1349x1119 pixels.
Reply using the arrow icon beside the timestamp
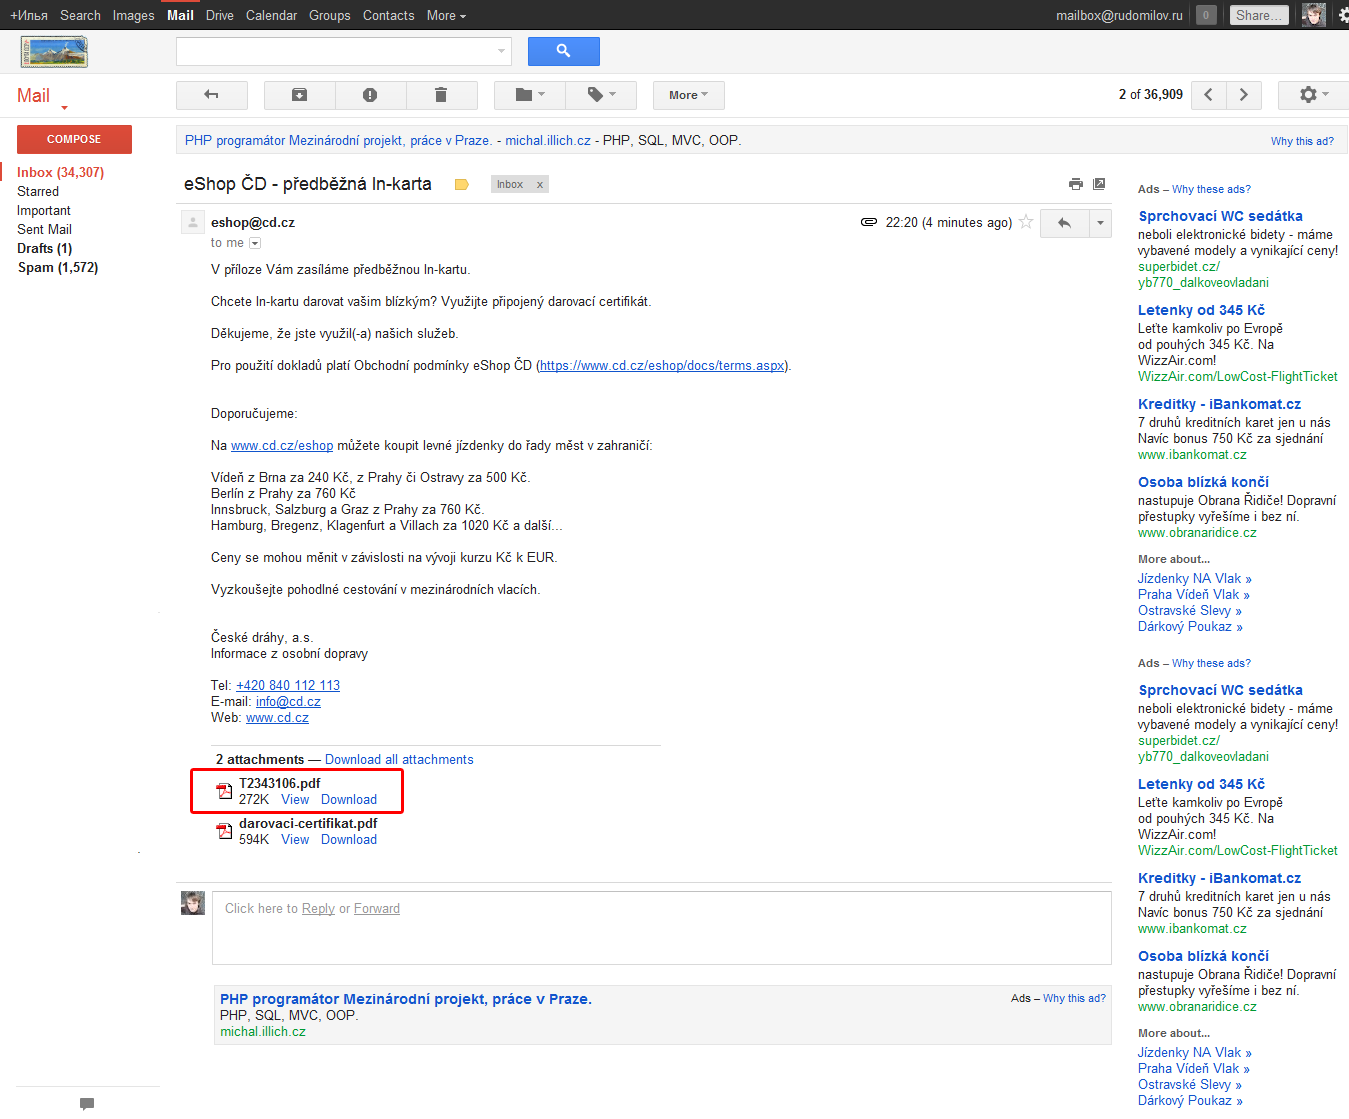click(x=1064, y=223)
